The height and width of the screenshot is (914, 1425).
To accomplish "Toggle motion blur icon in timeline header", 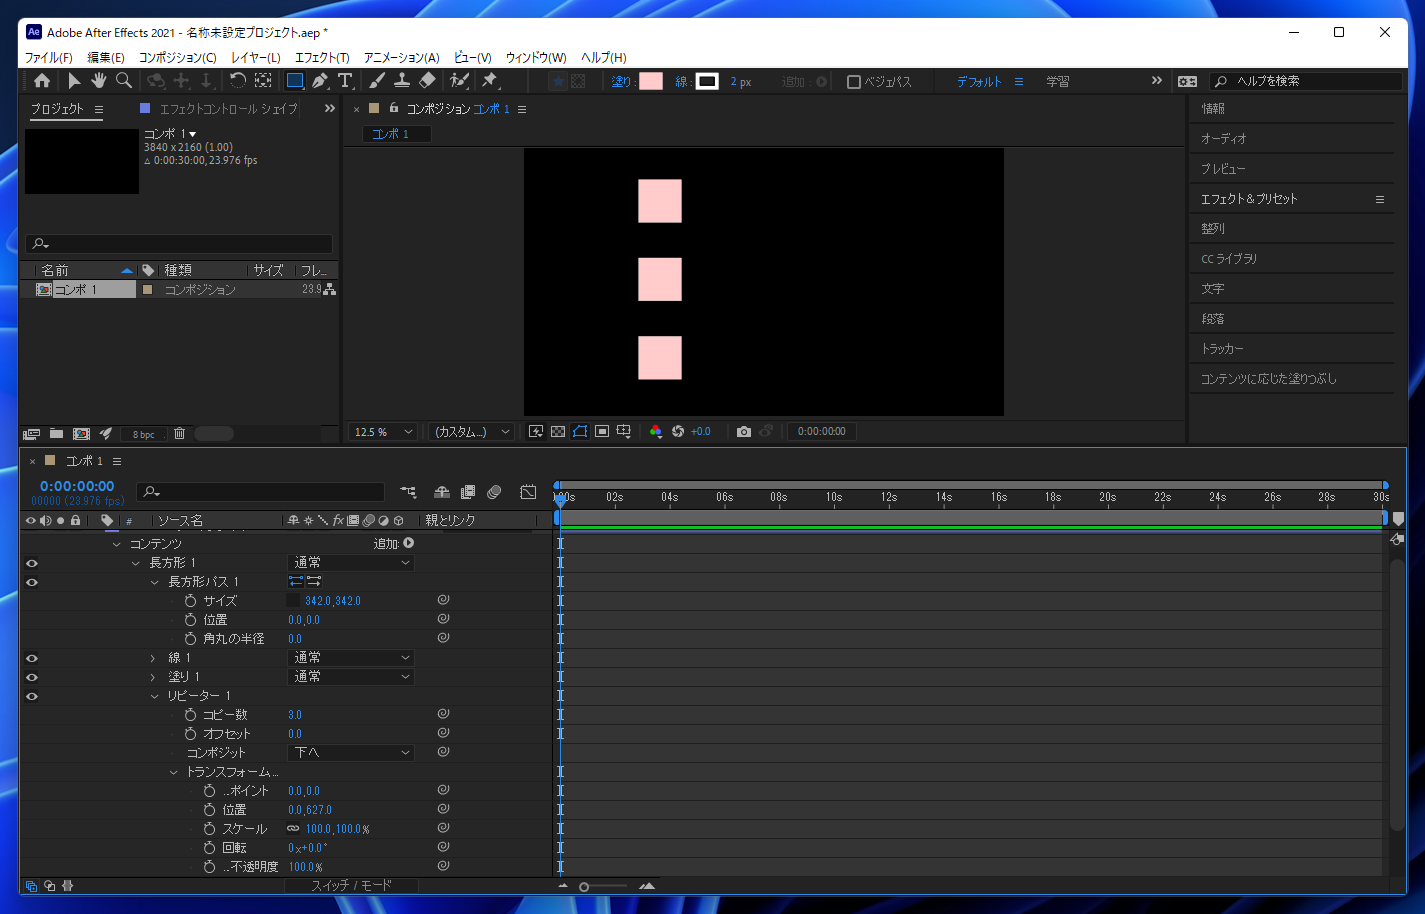I will tap(494, 492).
